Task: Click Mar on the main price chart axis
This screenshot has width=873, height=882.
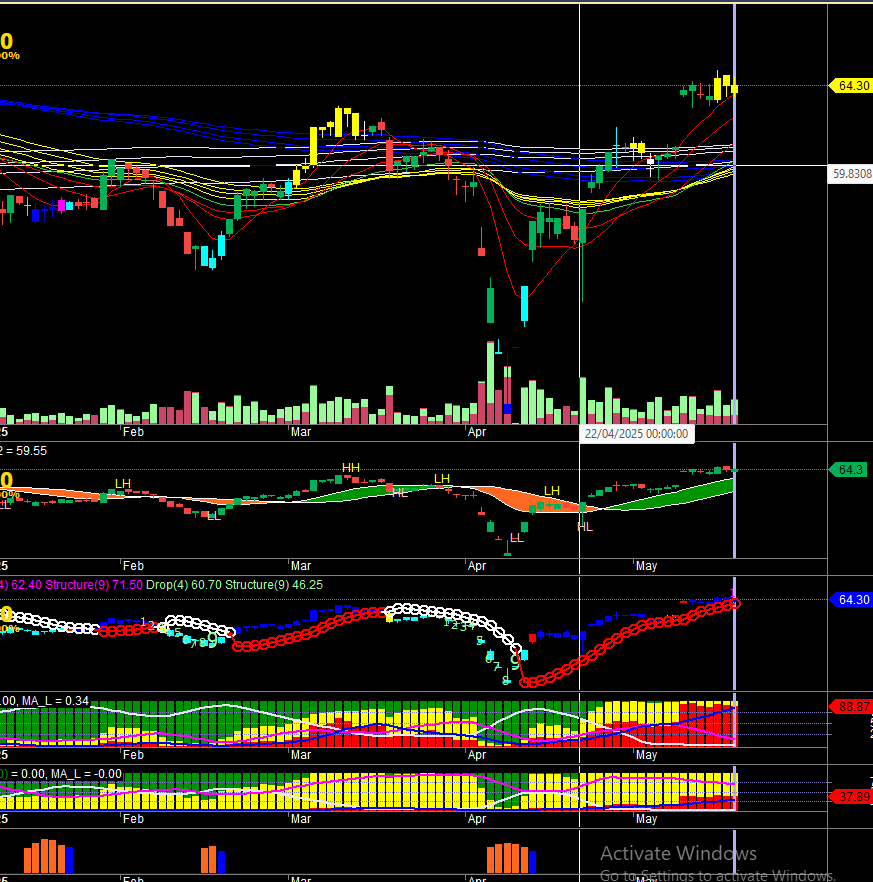Action: point(301,432)
